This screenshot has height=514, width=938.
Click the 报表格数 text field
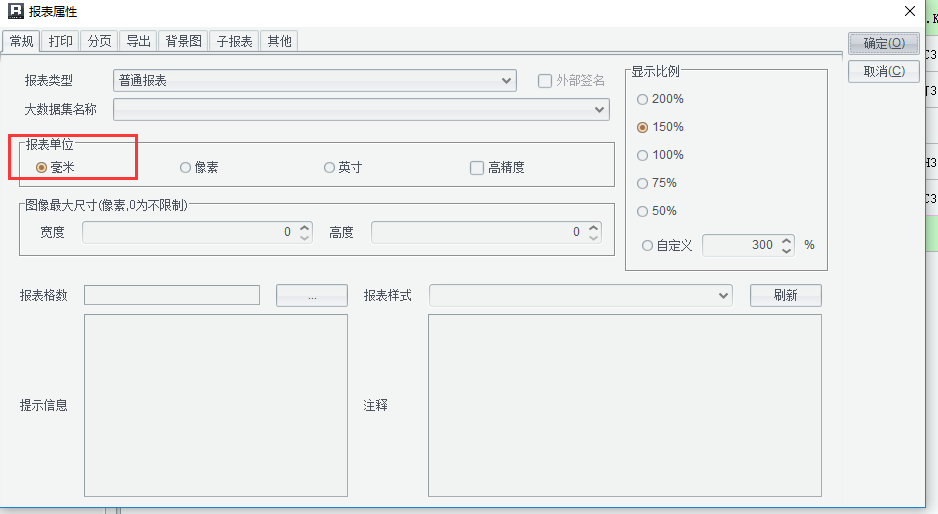coord(172,295)
